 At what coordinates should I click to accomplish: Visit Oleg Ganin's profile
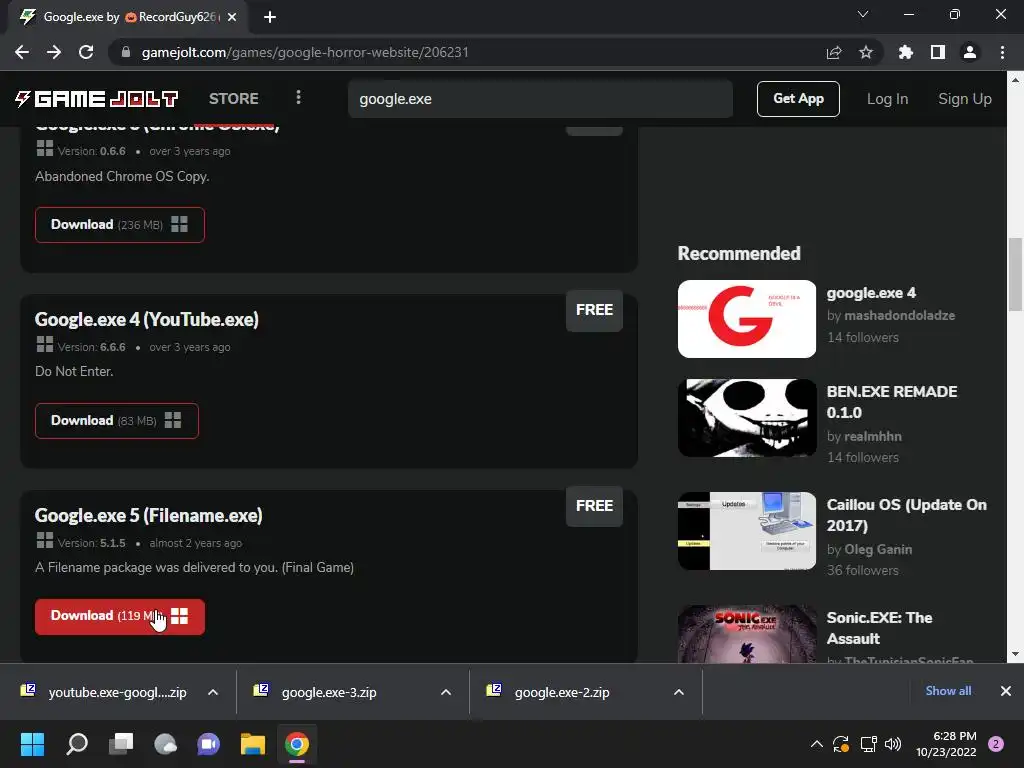coord(878,549)
